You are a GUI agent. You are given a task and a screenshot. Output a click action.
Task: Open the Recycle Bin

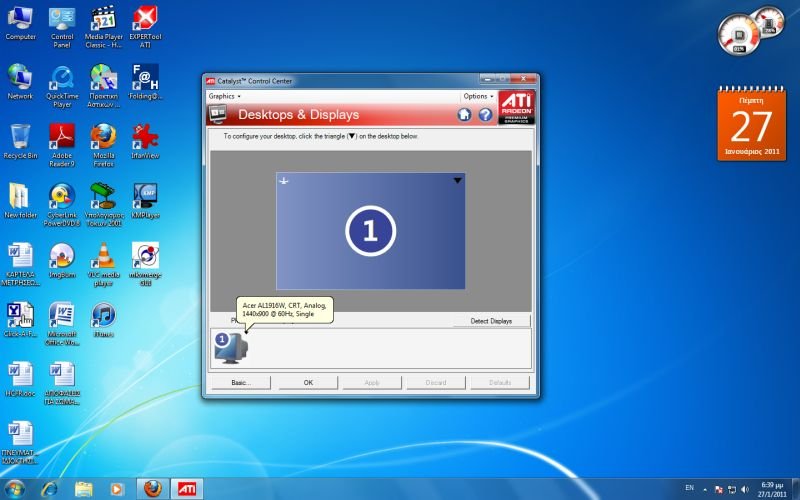tap(20, 142)
